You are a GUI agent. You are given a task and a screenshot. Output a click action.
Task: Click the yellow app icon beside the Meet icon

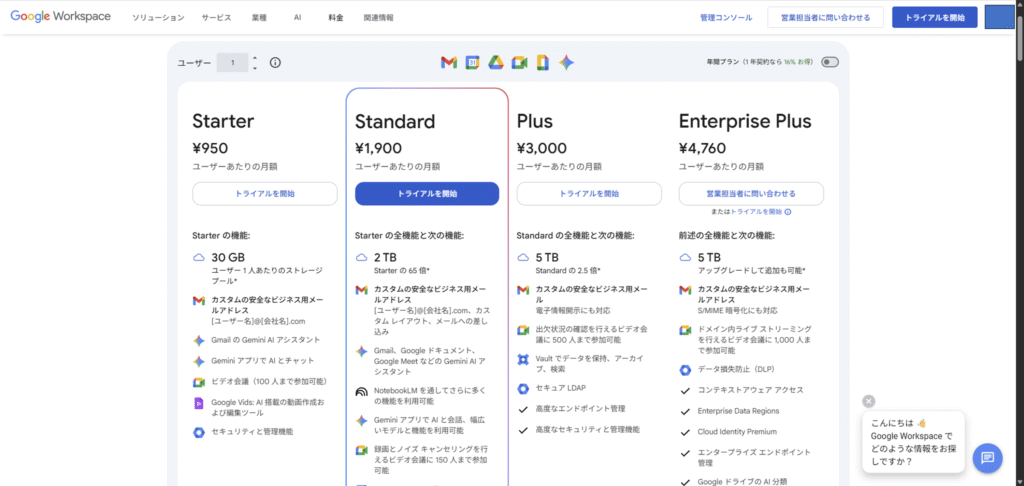point(542,63)
